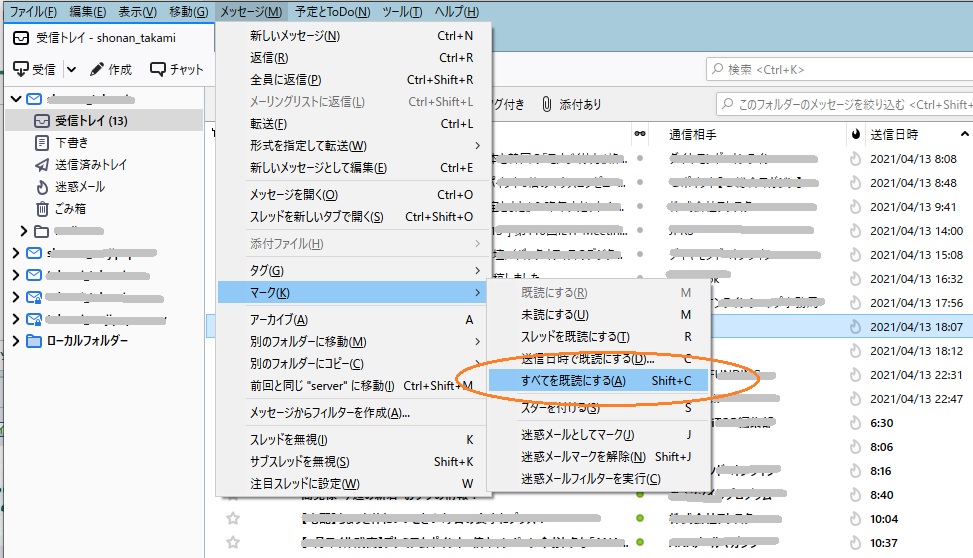Open the 送信済みトレイ sent folder

pos(42,165)
